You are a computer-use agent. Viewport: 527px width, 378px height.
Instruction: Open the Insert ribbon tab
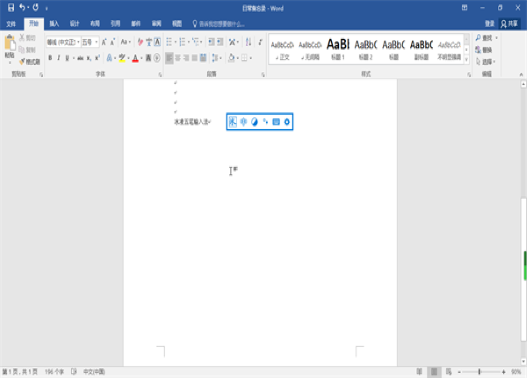click(54, 24)
